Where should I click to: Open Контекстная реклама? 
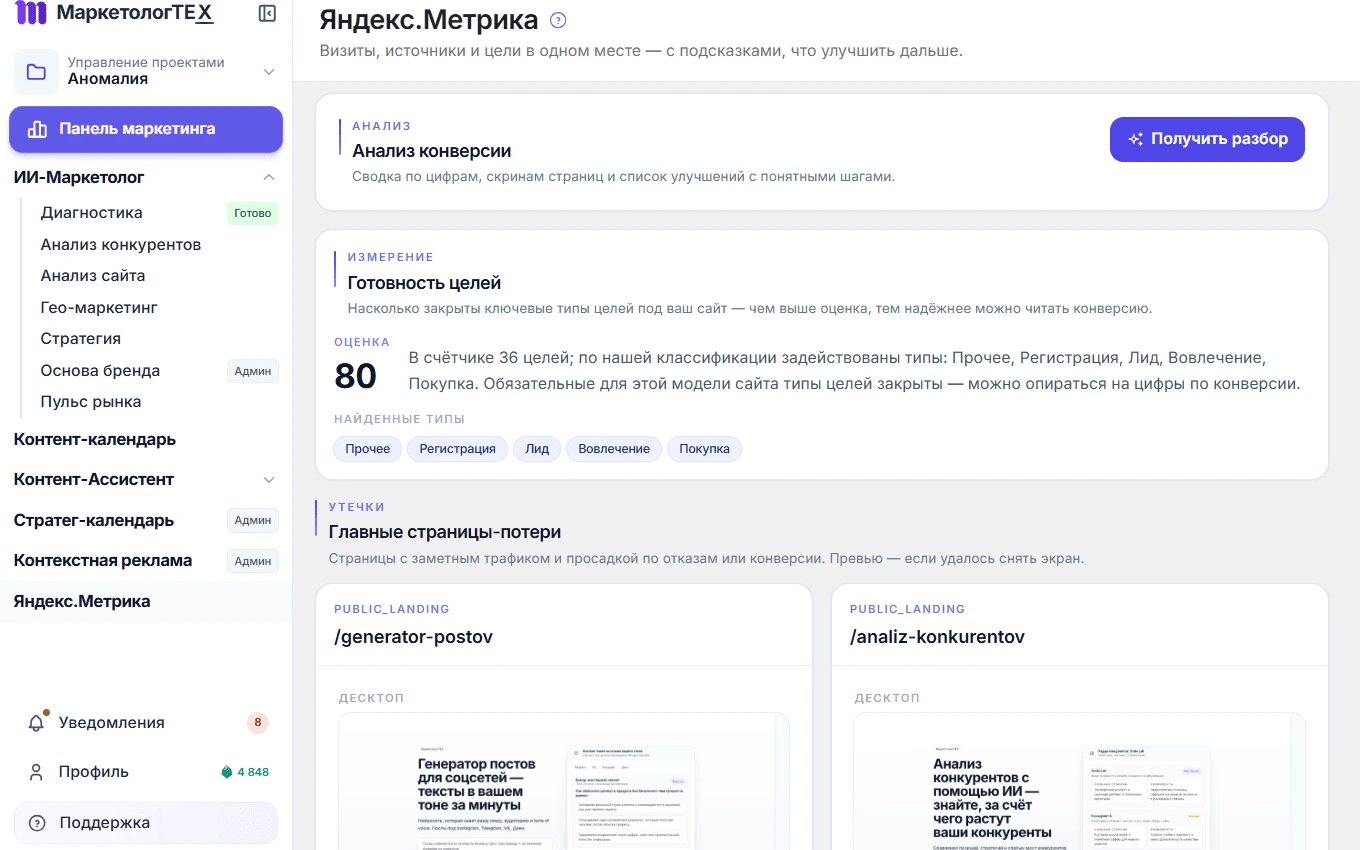pos(103,560)
